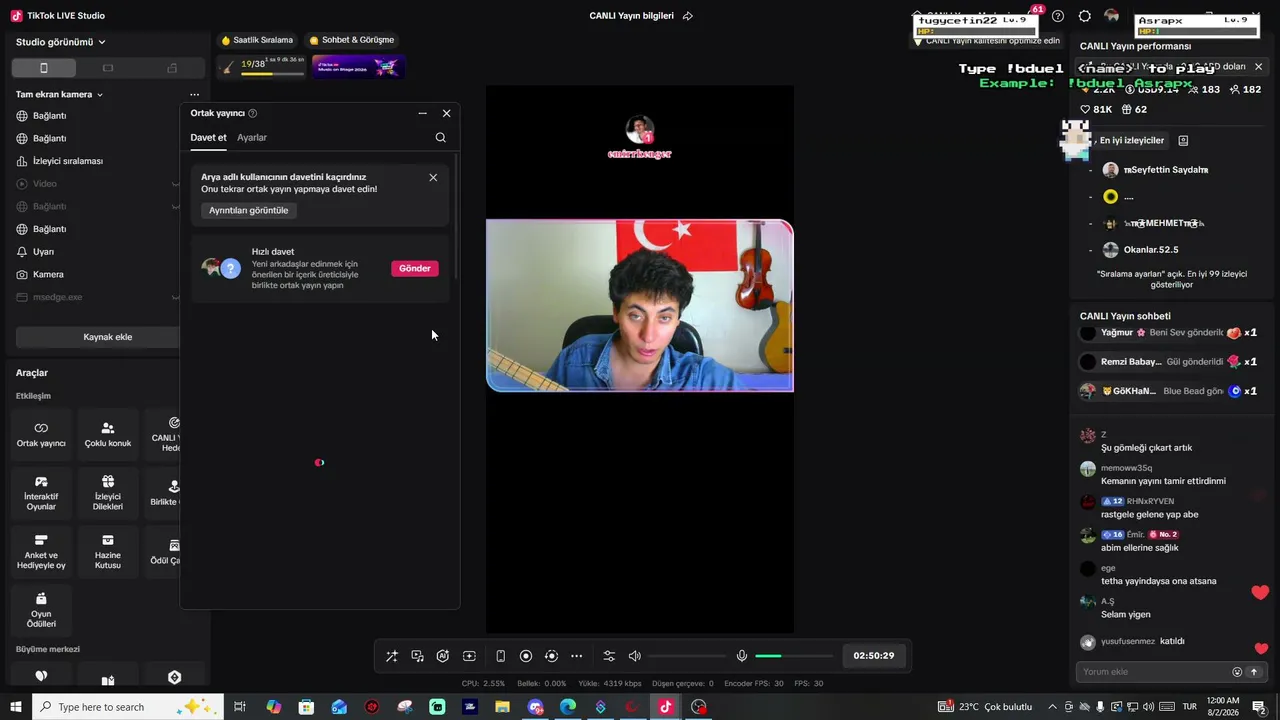The width and height of the screenshot is (1280, 720).
Task: Open the Music on Stage promo banner
Action: [x=358, y=67]
